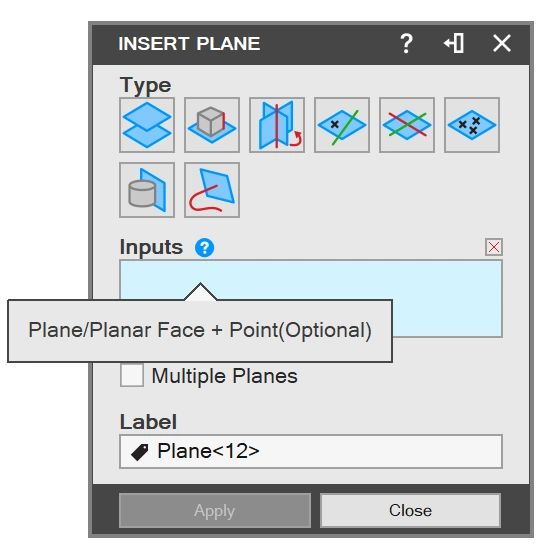Dock the Insert Plane panel
The image size is (554, 557).
[454, 44]
